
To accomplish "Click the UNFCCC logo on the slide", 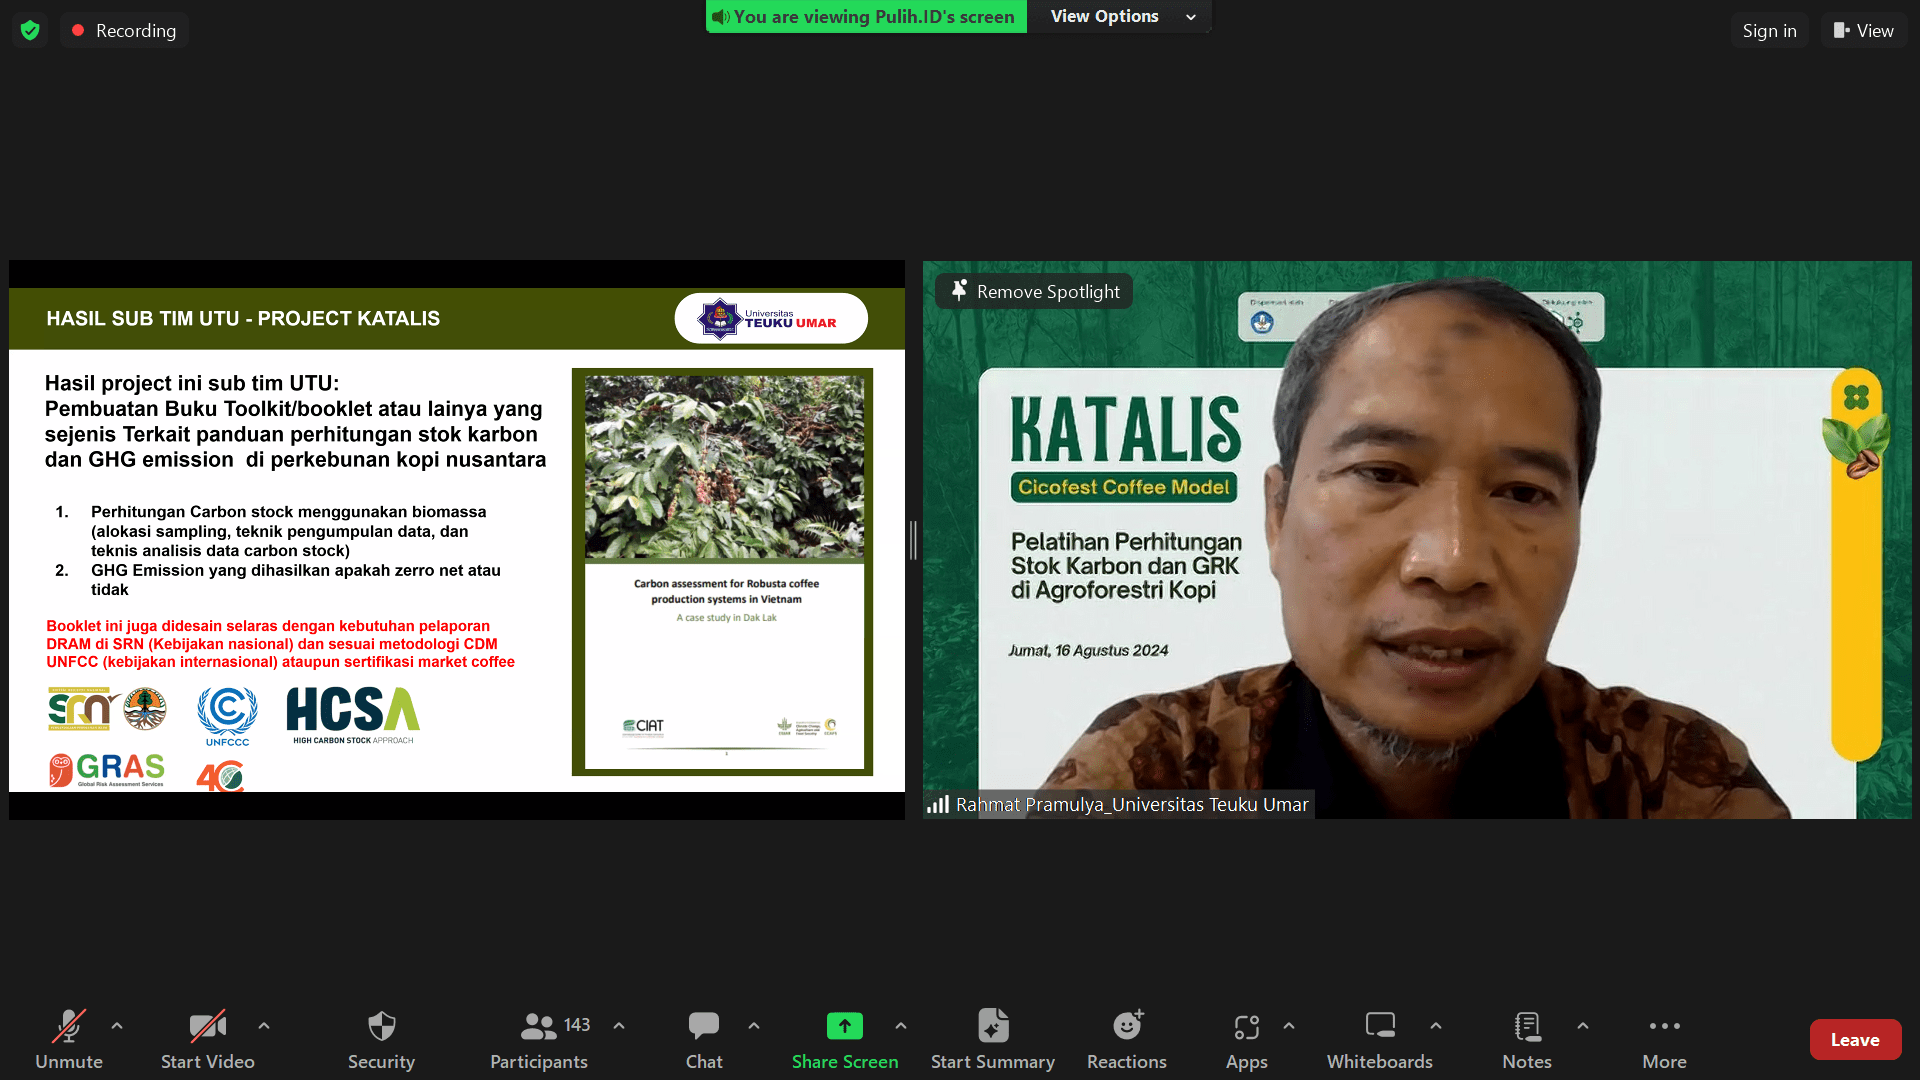I will tap(227, 716).
